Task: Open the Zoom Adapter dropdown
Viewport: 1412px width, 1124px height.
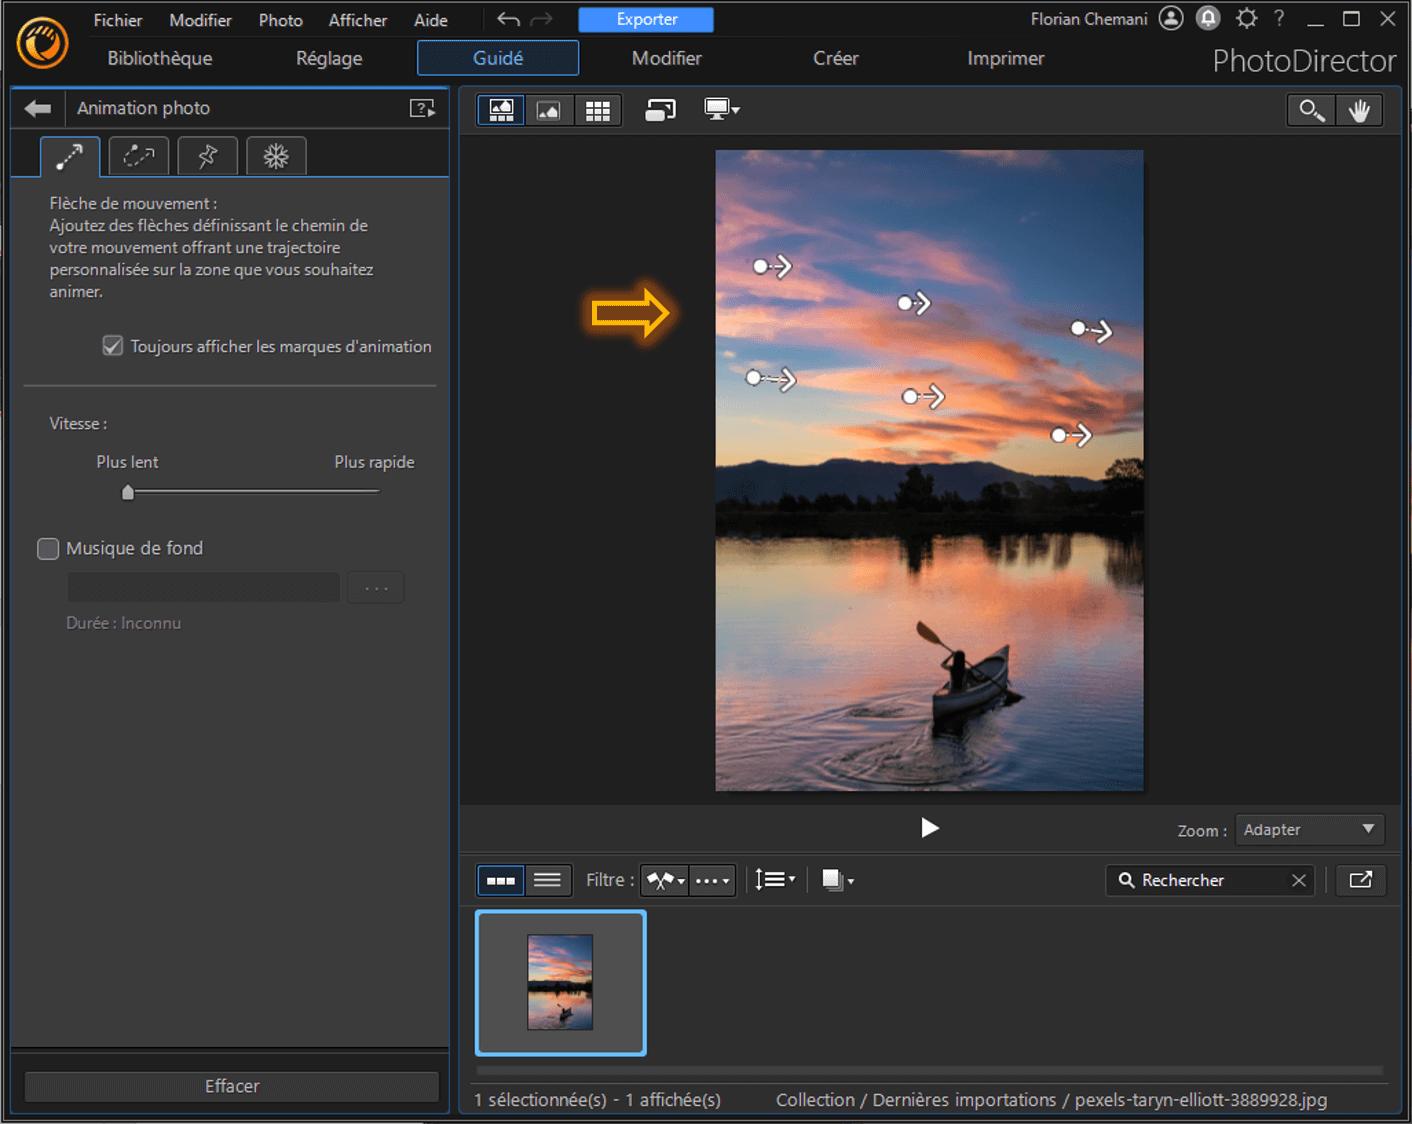Action: tap(1309, 830)
